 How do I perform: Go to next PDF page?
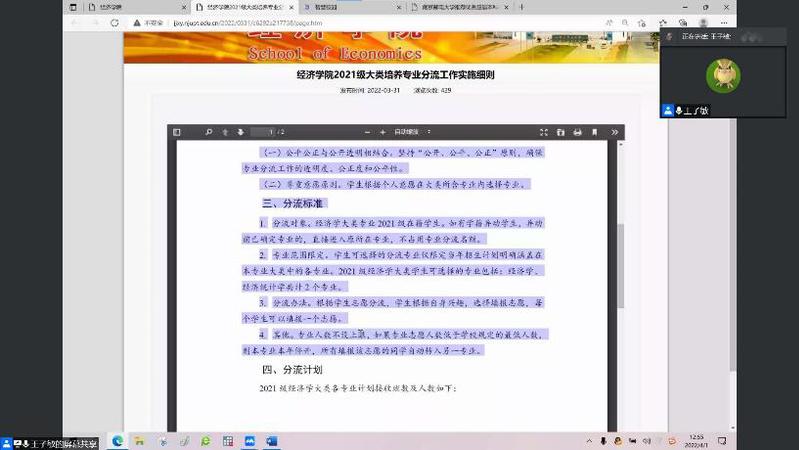[x=240, y=132]
